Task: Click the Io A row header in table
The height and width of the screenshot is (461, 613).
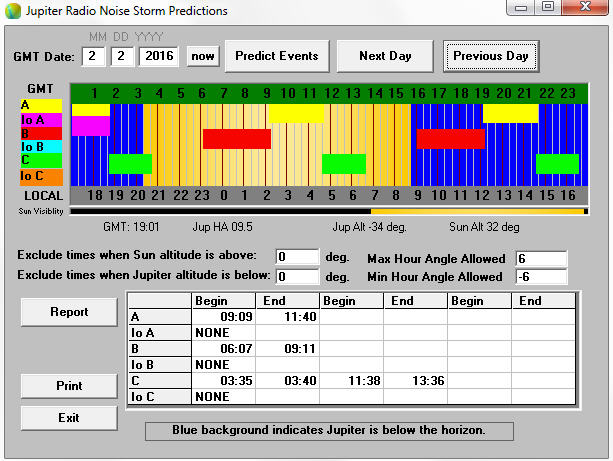Action: [160, 333]
